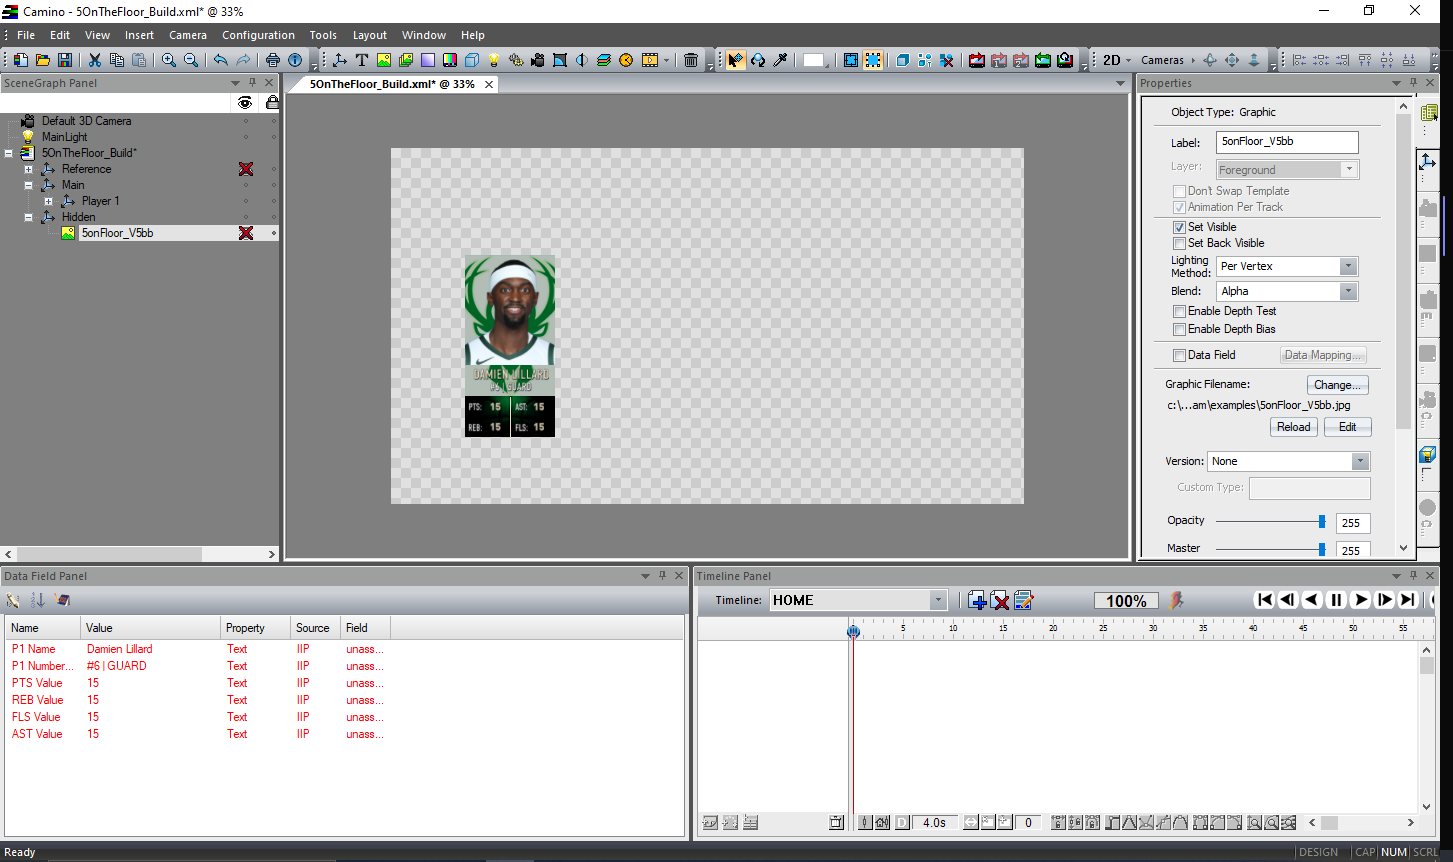This screenshot has width=1453, height=862.
Task: Click the Change... graphic filename button
Action: click(1337, 385)
